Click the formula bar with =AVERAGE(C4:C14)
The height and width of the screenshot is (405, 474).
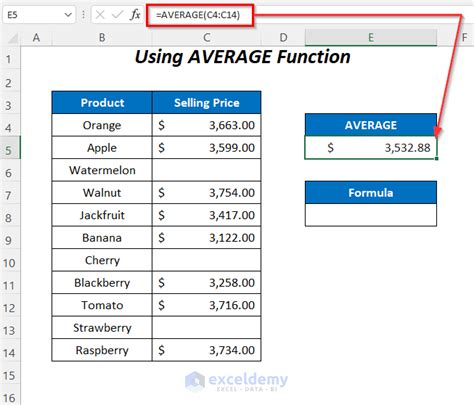coord(200,15)
